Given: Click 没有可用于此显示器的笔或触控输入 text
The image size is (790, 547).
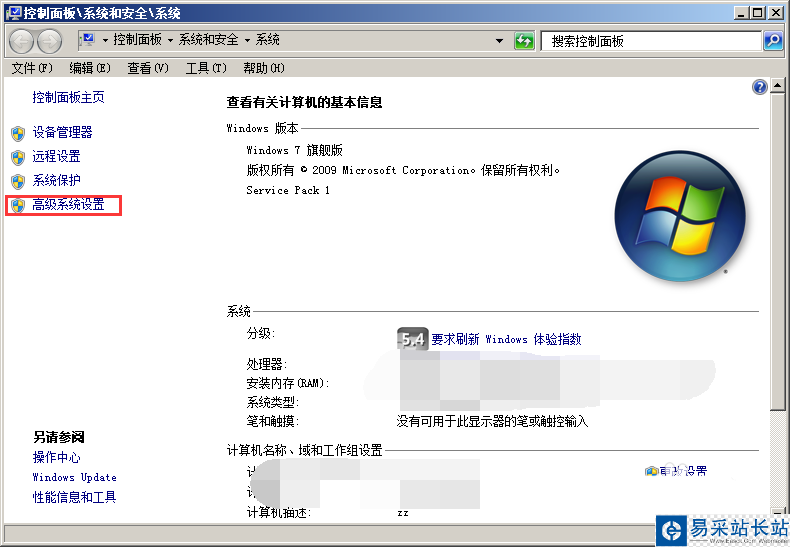Looking at the screenshot, I should (x=492, y=422).
